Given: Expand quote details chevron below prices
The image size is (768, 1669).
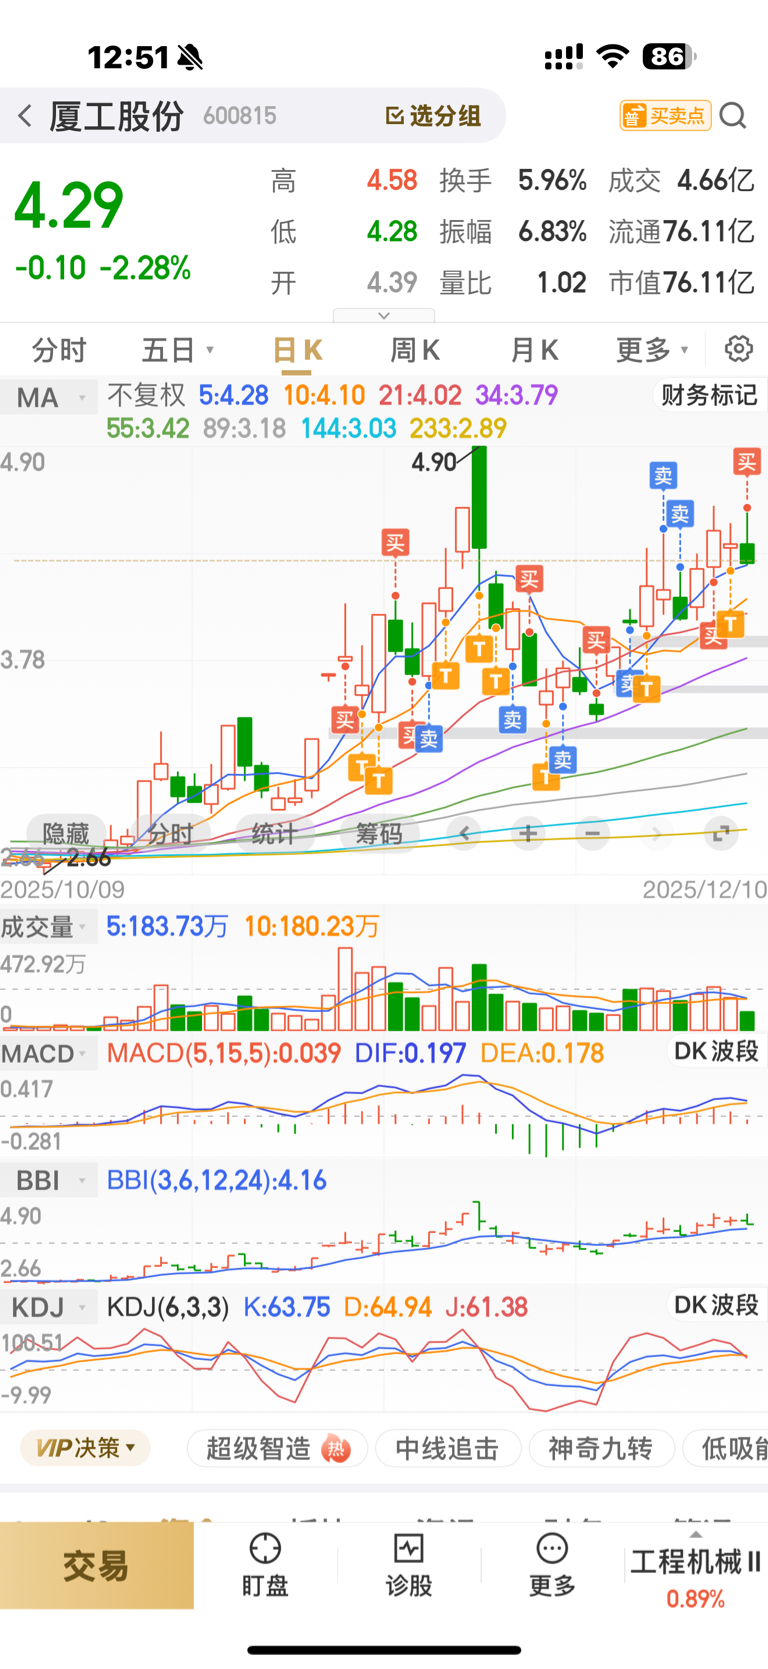Looking at the screenshot, I should point(384,315).
